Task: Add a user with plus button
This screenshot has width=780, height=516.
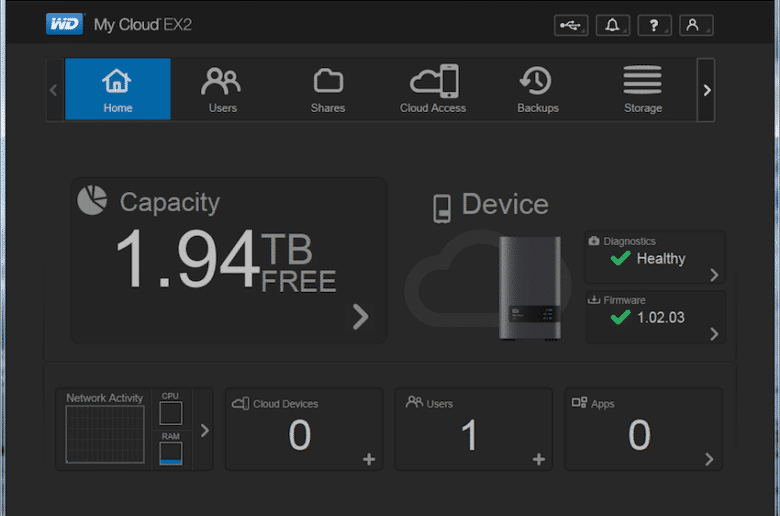Action: [x=539, y=459]
